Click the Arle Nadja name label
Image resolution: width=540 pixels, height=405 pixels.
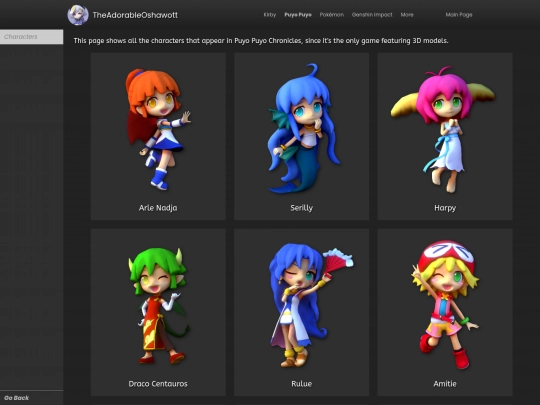click(158, 208)
